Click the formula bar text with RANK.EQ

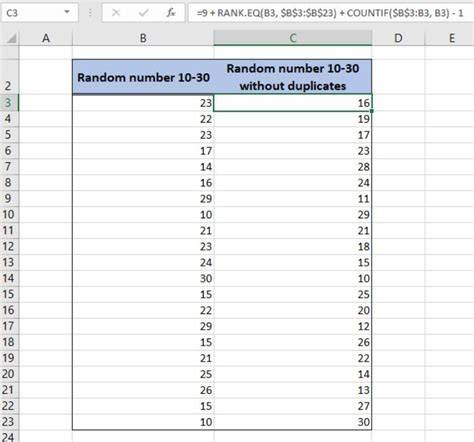point(330,13)
